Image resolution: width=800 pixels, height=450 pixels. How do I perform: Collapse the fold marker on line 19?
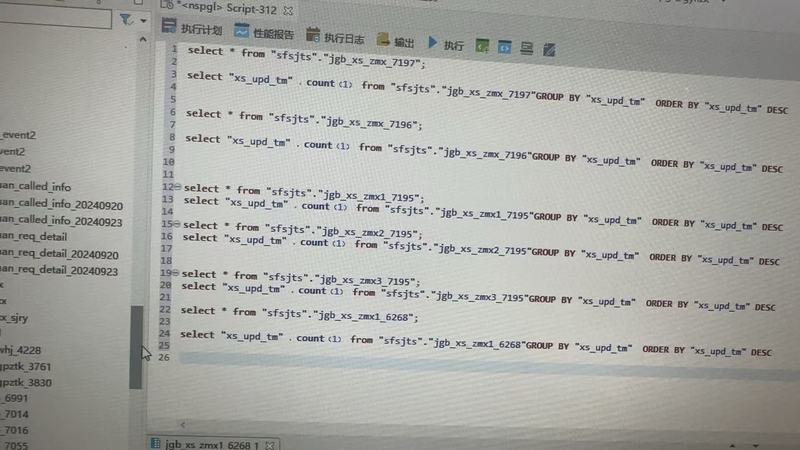click(176, 273)
